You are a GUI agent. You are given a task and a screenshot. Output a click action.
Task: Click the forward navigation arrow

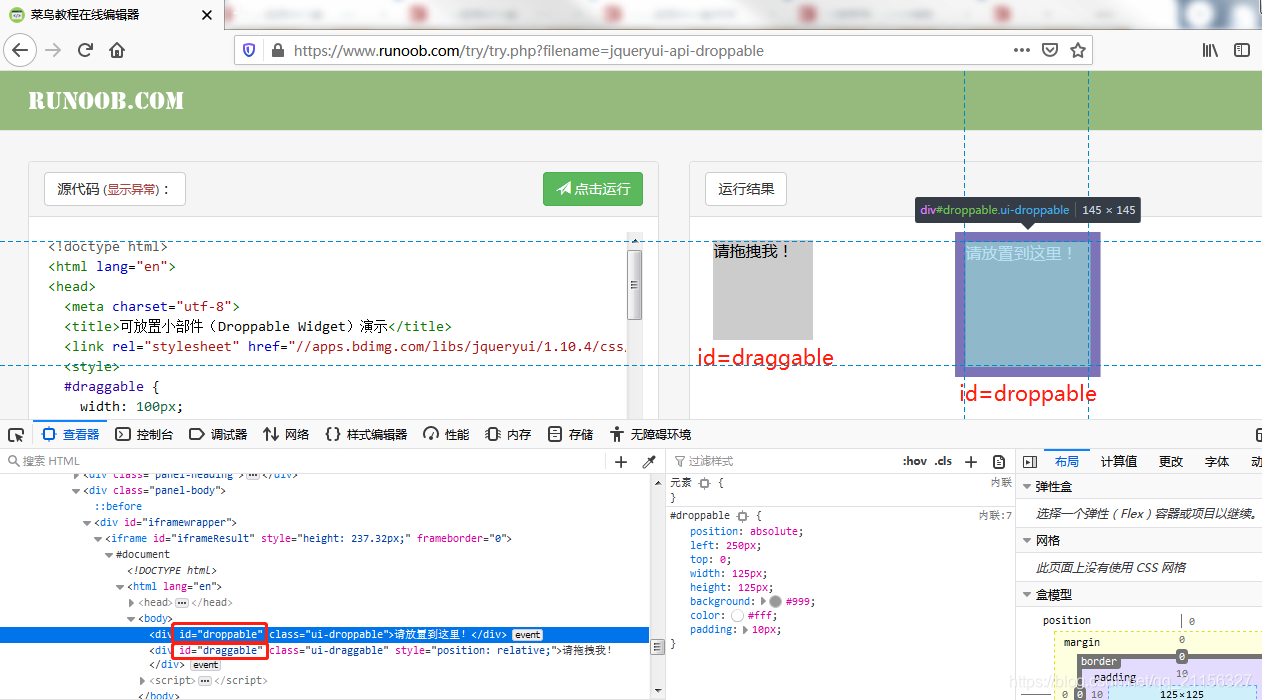pyautogui.click(x=53, y=50)
